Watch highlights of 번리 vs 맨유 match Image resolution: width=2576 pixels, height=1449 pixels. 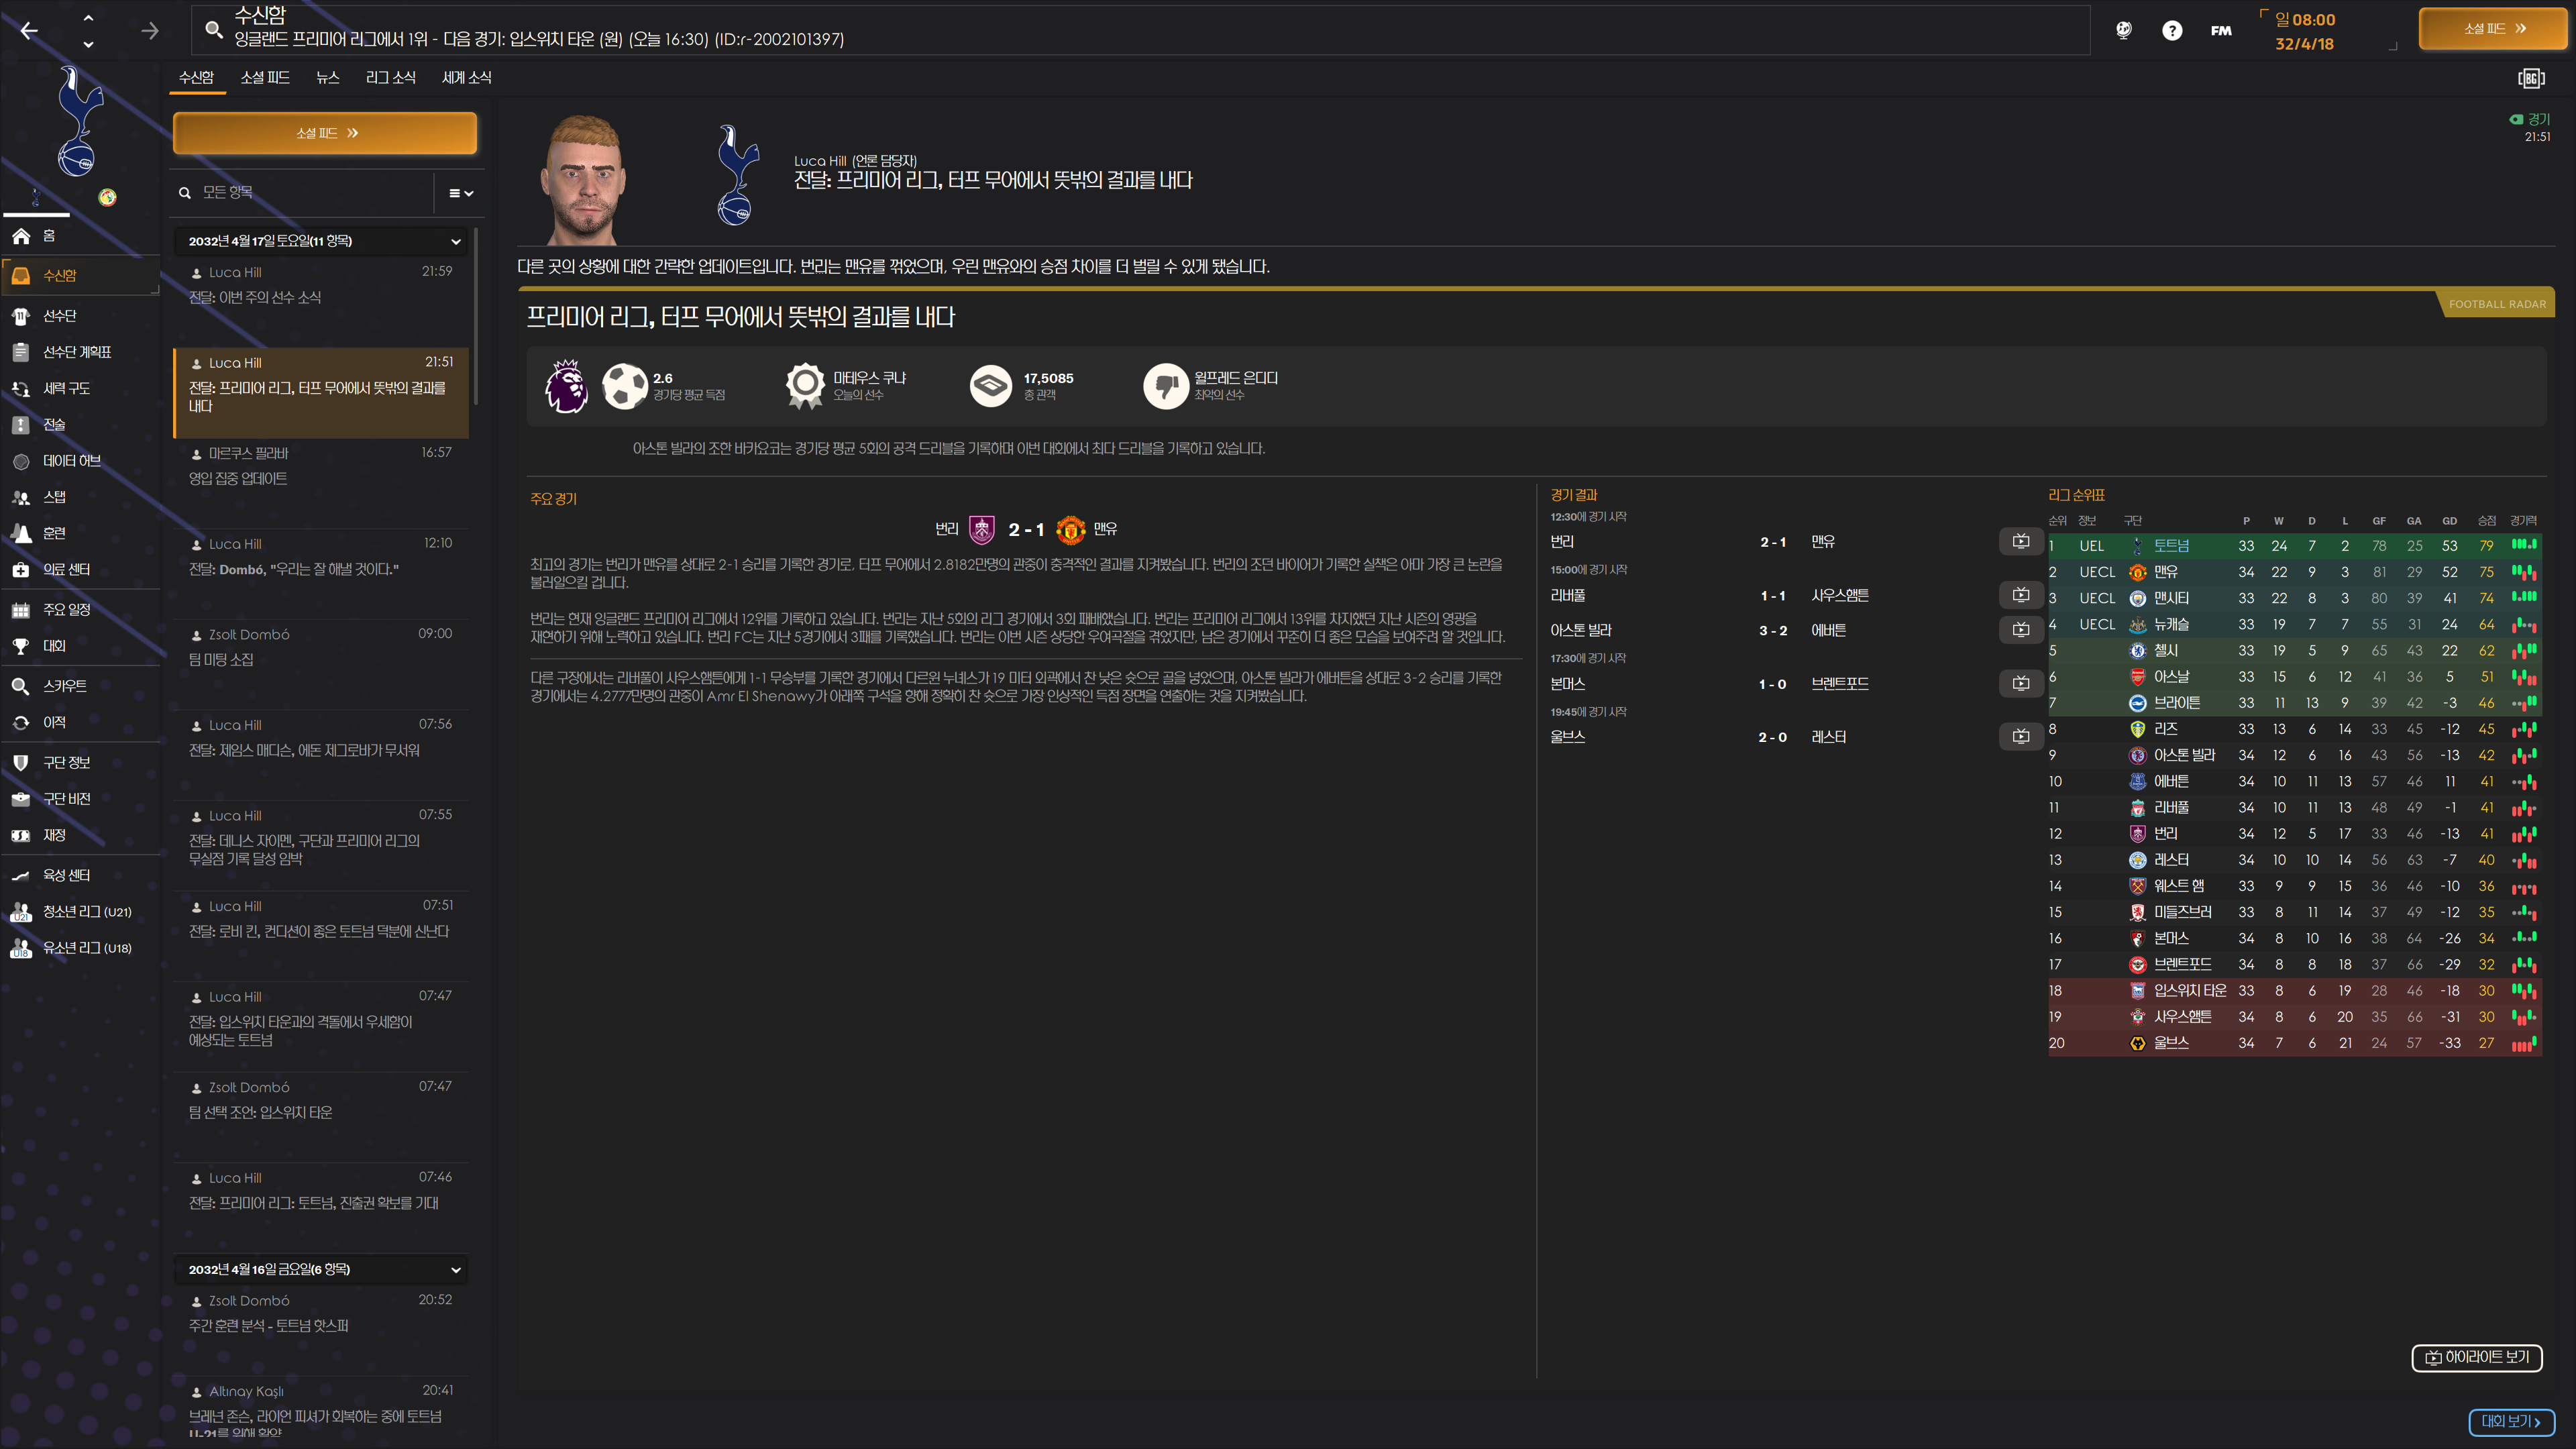pyautogui.click(x=2020, y=542)
